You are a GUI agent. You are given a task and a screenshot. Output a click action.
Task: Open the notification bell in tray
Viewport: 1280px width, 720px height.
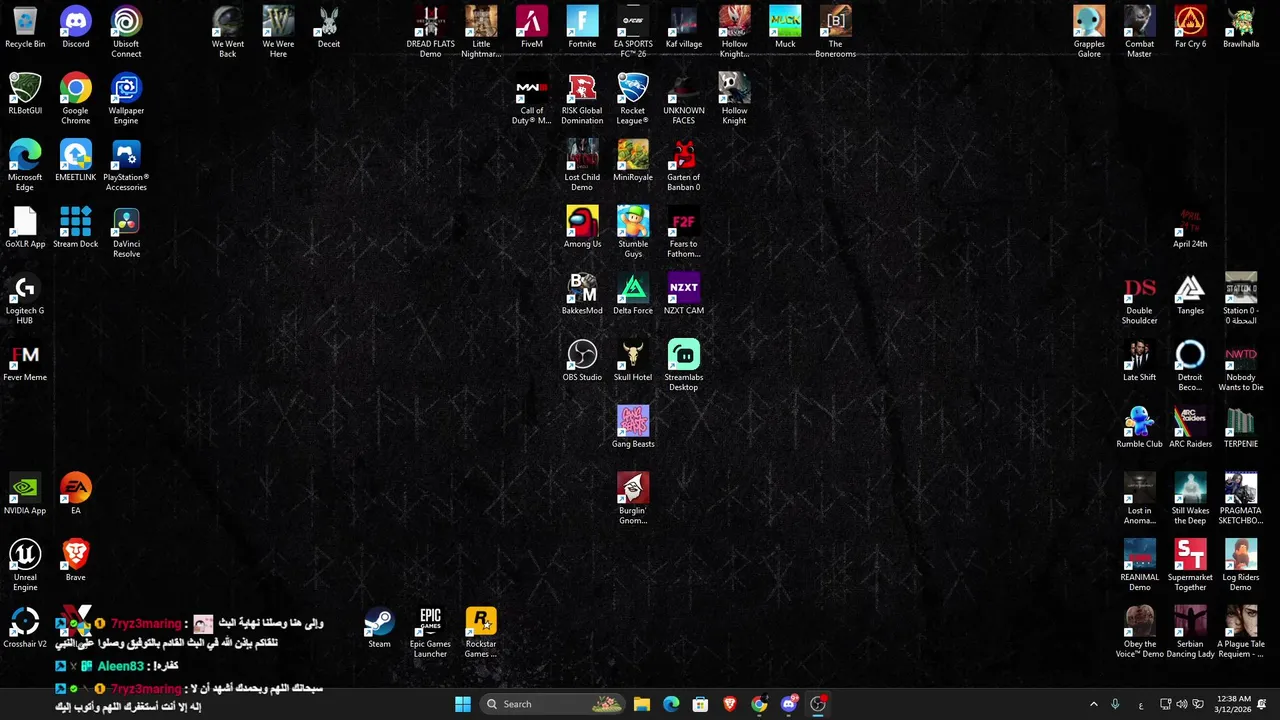point(1261,704)
